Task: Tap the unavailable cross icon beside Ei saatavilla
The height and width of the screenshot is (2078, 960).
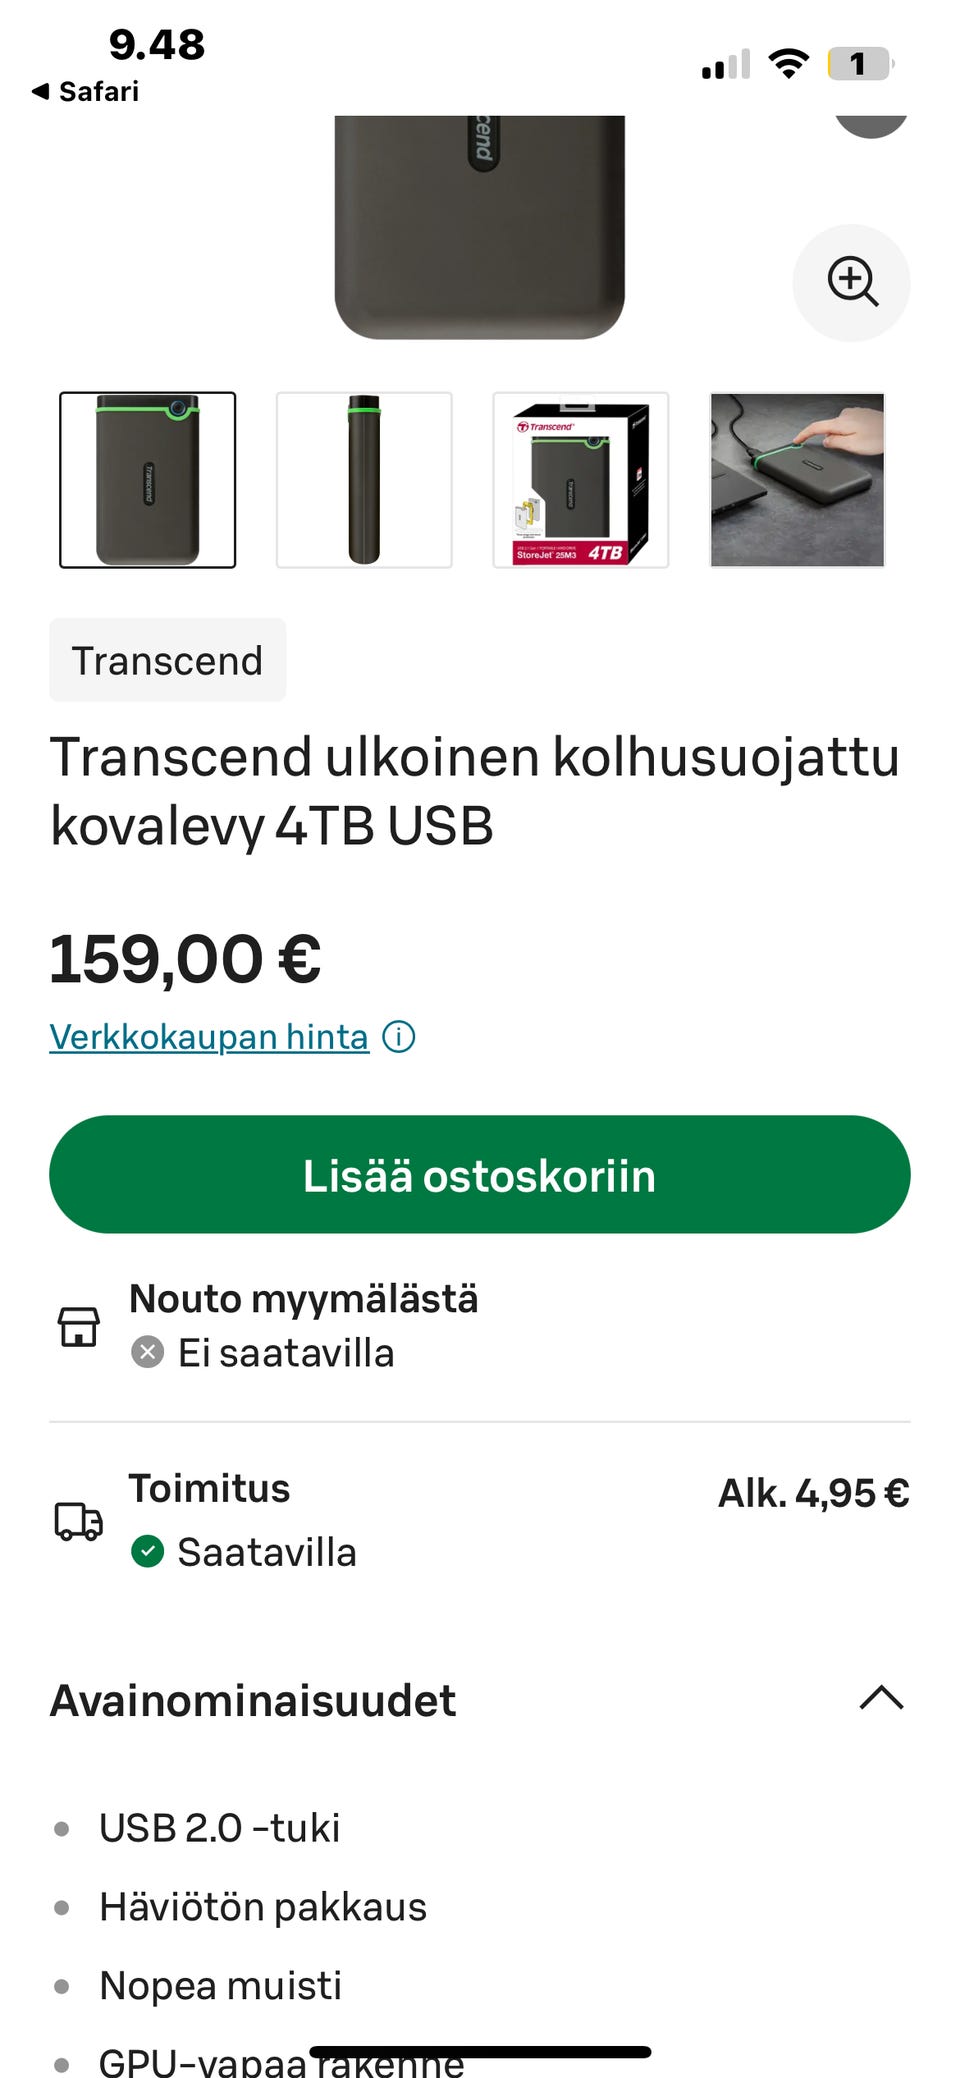Action: (148, 1351)
